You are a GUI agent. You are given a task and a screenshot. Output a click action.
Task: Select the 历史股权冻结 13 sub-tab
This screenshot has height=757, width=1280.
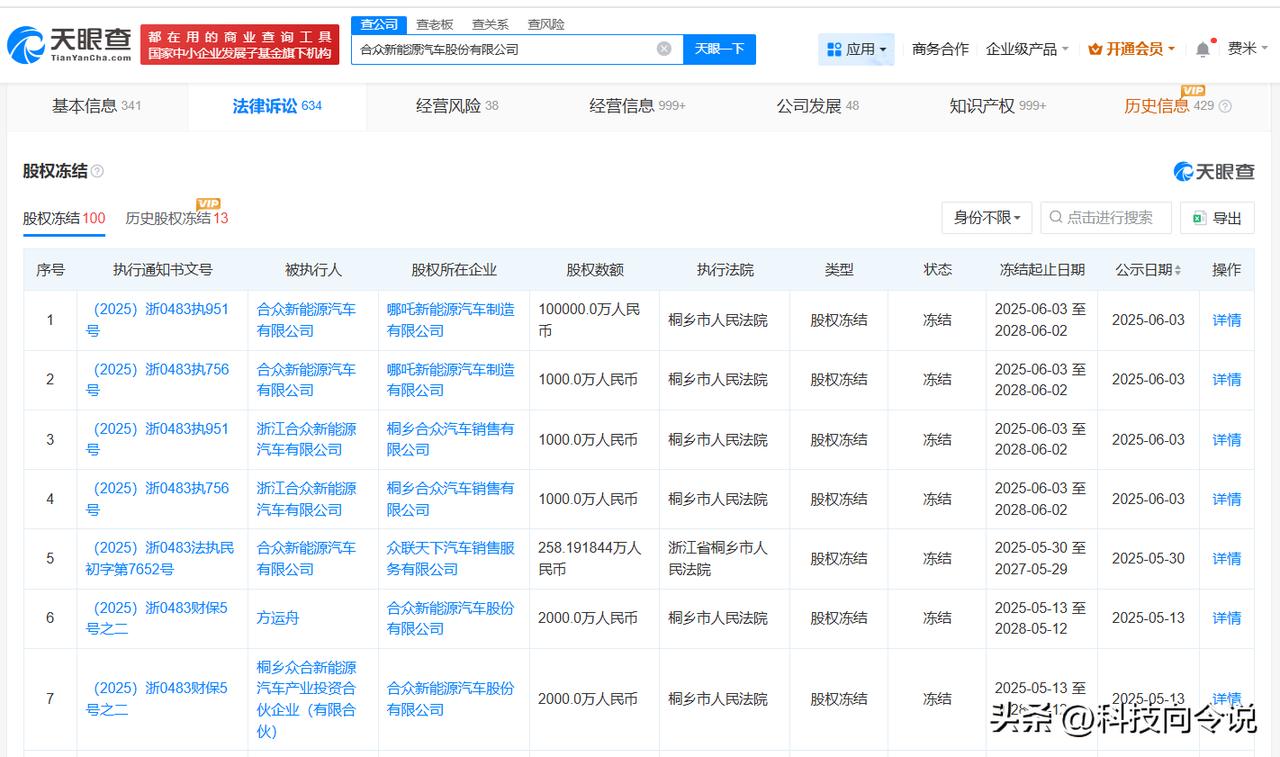click(177, 218)
